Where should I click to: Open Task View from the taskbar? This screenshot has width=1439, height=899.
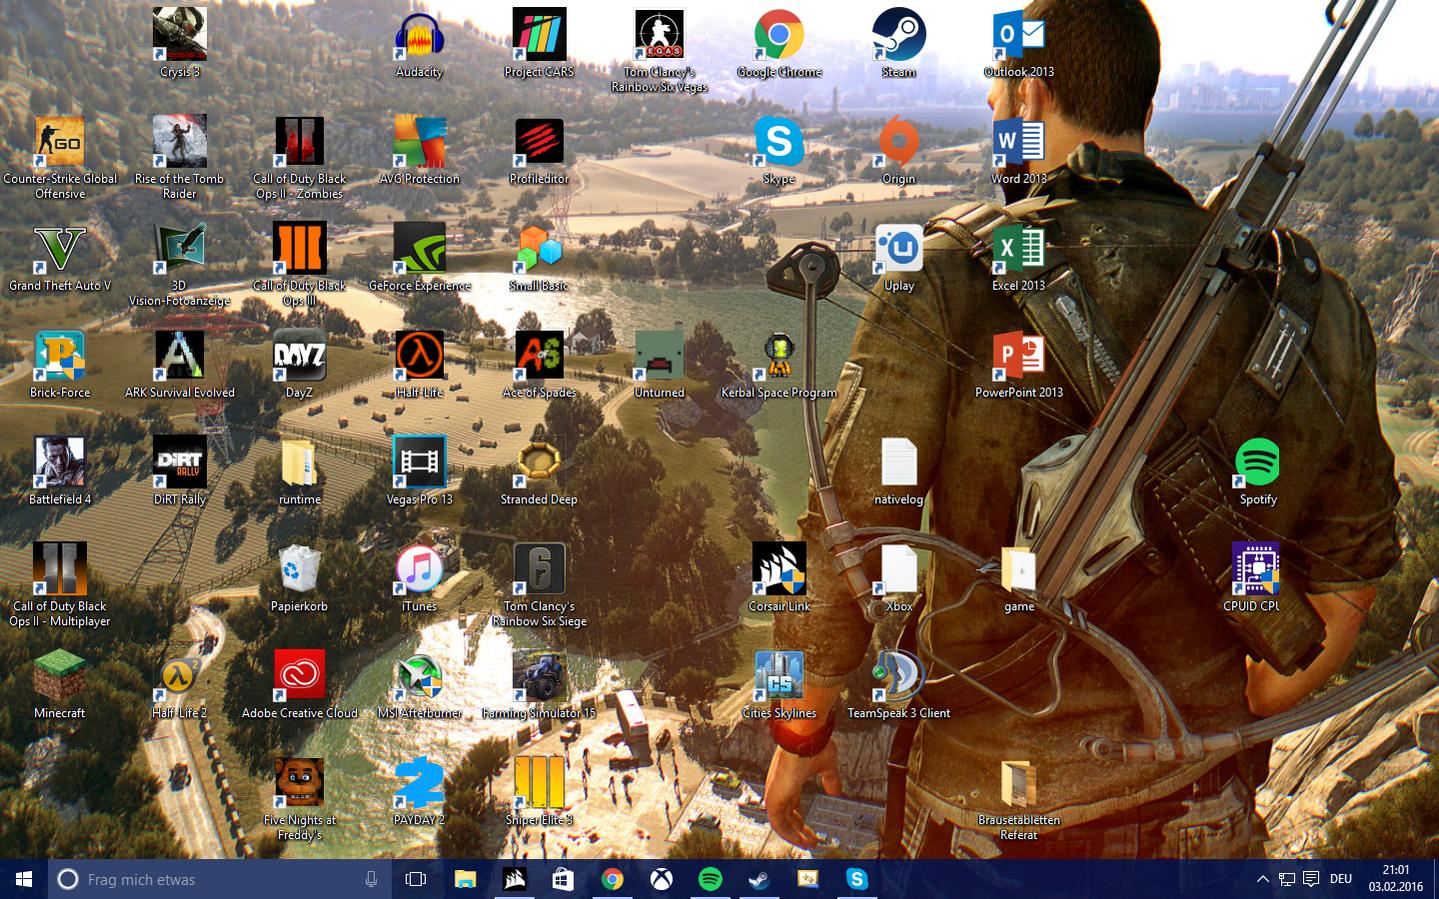(x=416, y=879)
